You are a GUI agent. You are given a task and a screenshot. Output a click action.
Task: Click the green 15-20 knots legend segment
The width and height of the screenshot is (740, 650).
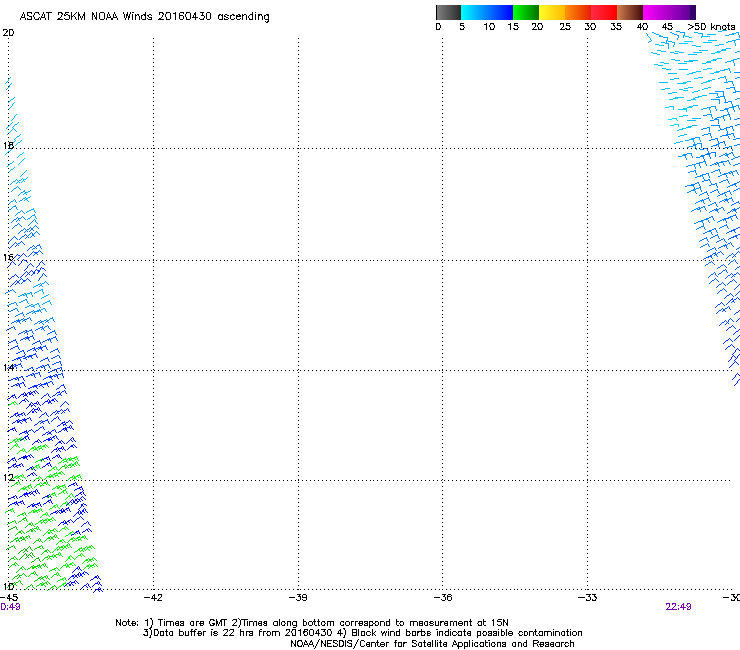526,12
